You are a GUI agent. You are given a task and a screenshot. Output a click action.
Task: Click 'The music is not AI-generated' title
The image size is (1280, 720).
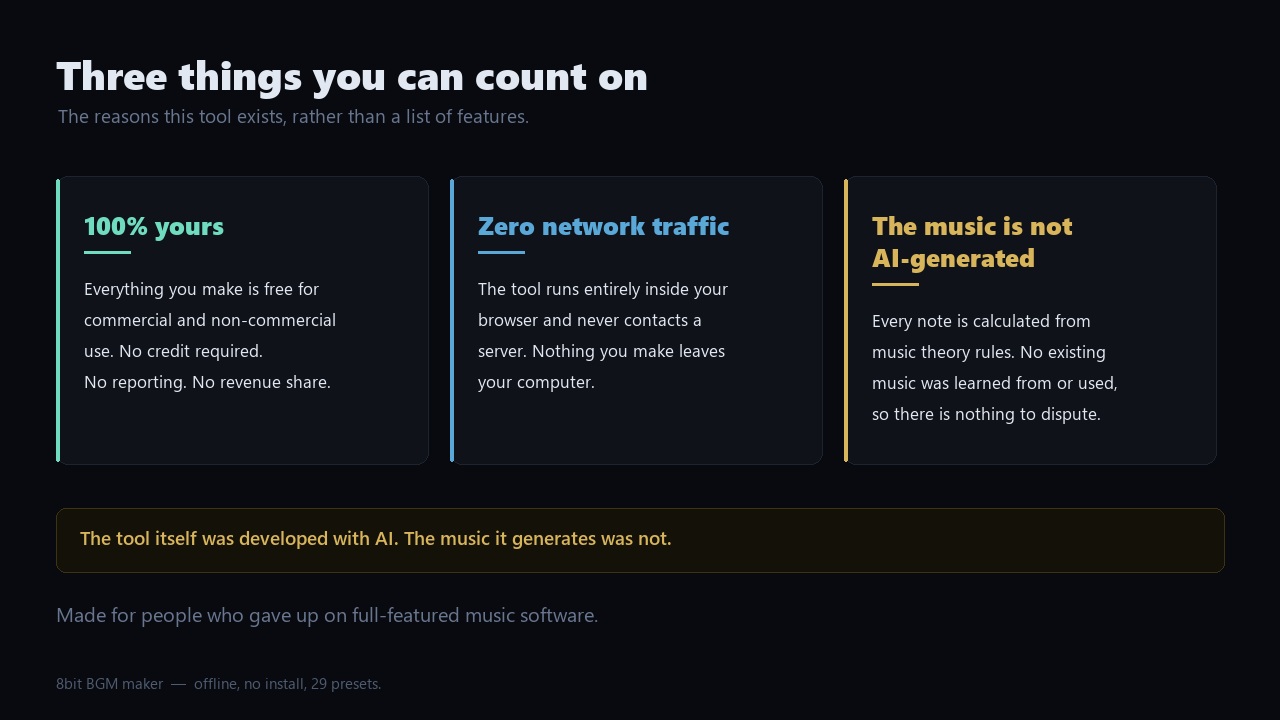(972, 242)
